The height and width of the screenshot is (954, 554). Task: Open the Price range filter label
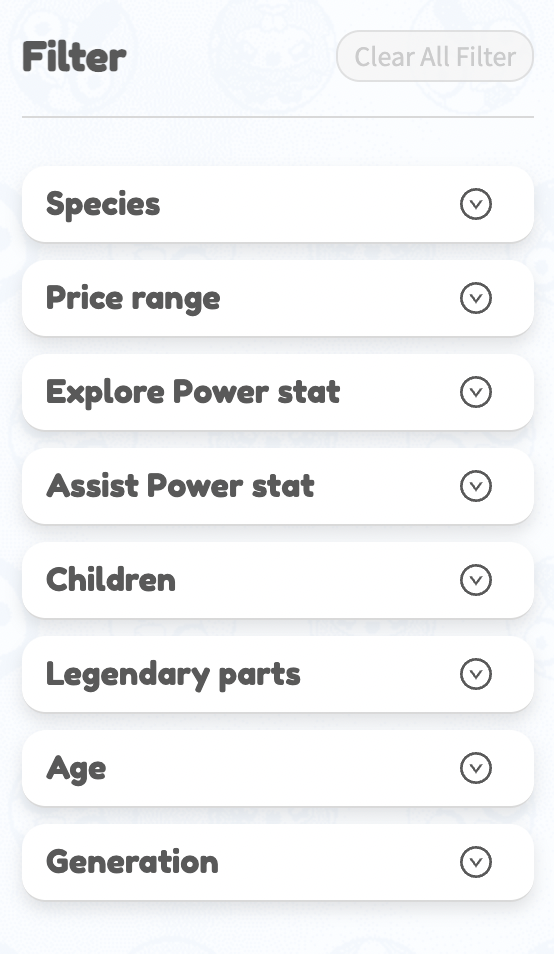pos(133,299)
